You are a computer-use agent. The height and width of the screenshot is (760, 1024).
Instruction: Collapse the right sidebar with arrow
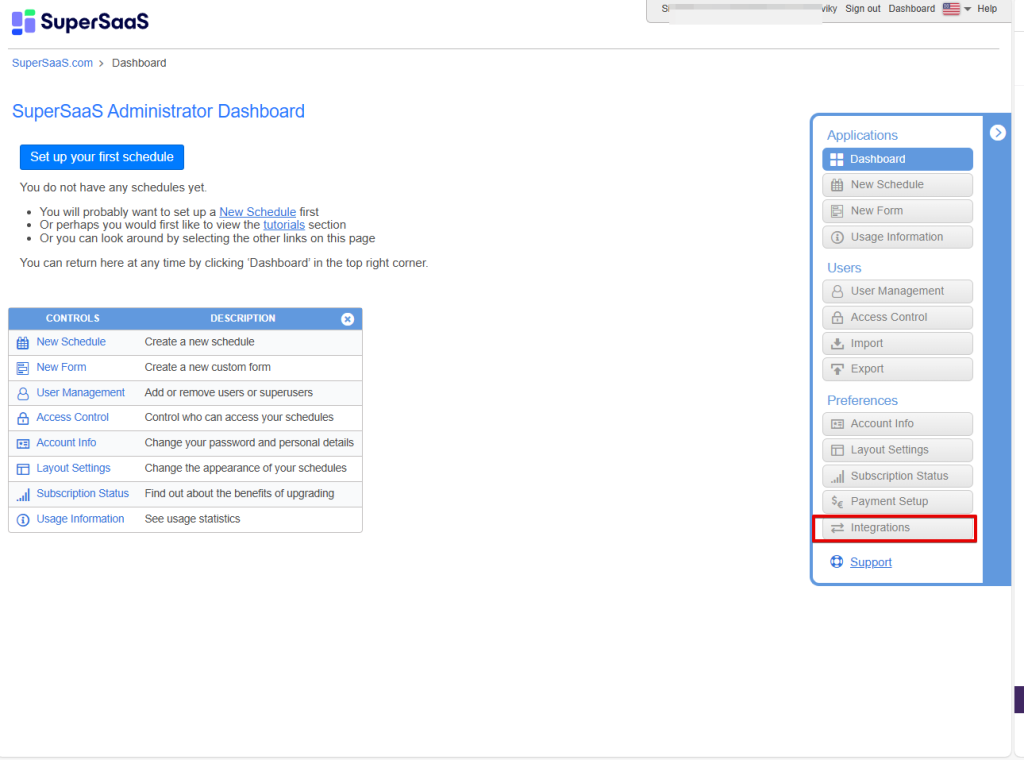point(997,132)
